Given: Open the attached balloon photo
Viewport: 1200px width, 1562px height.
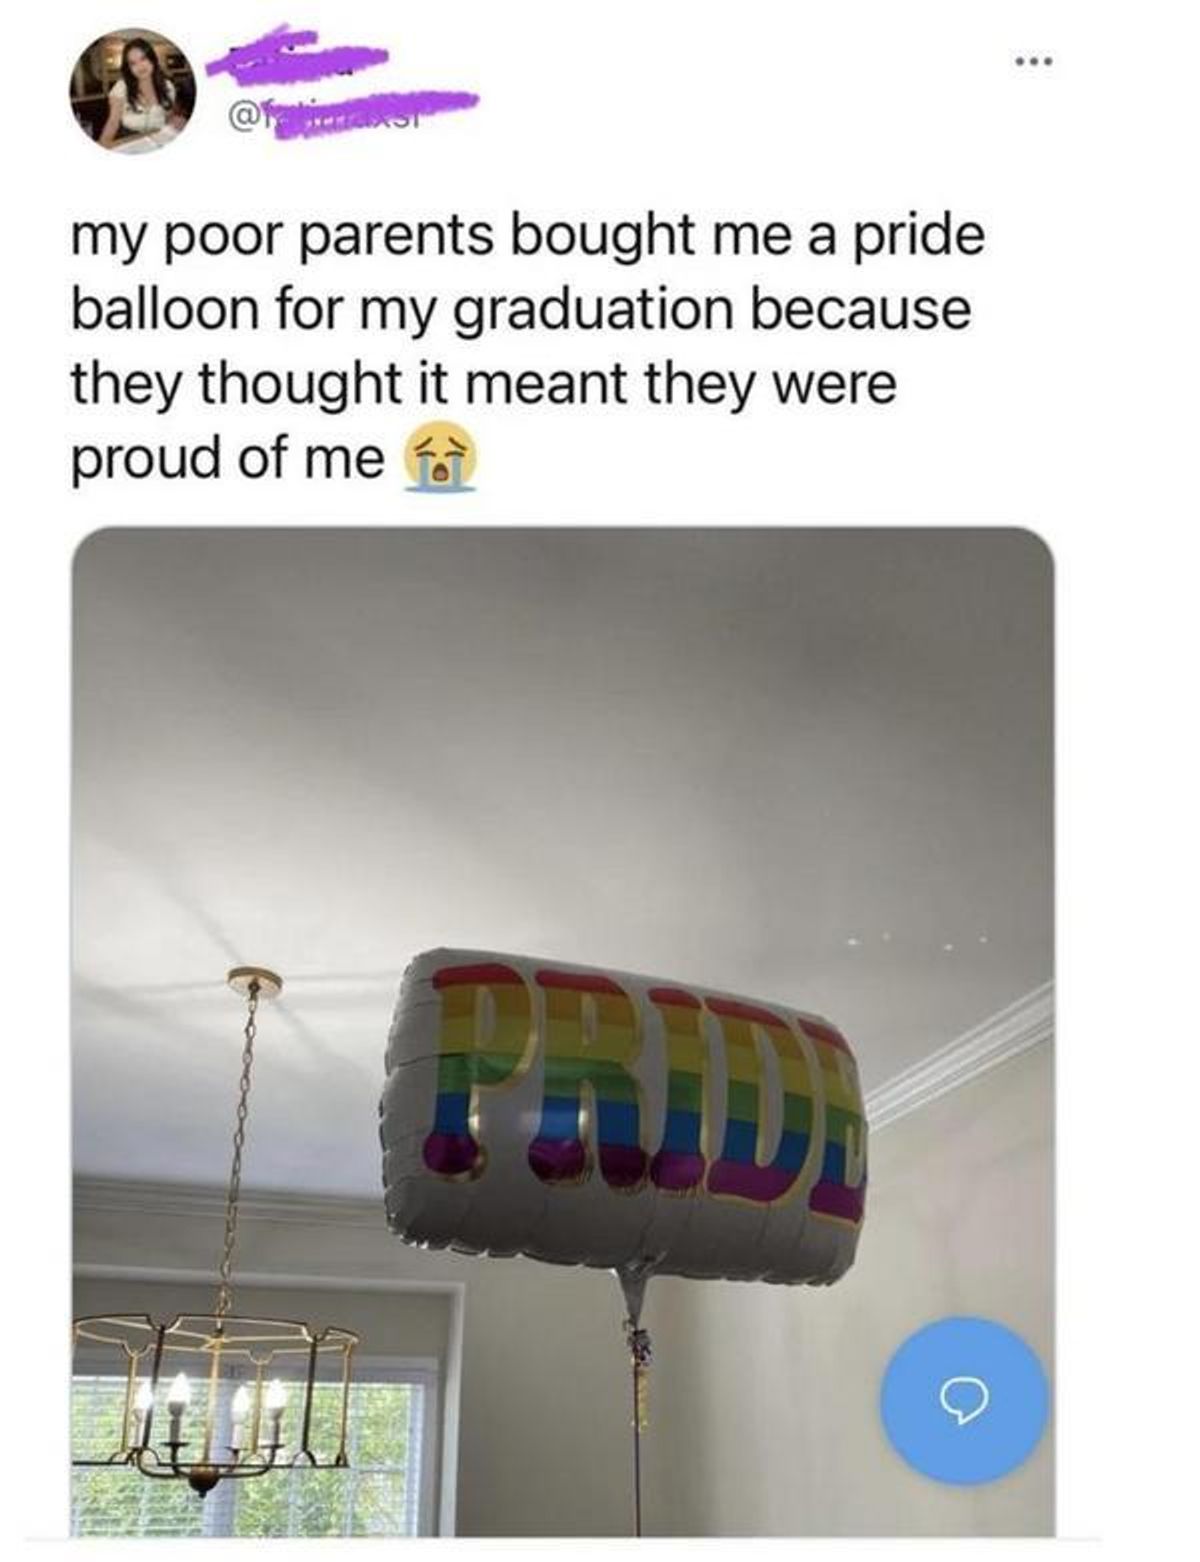Looking at the screenshot, I should (563, 1031).
